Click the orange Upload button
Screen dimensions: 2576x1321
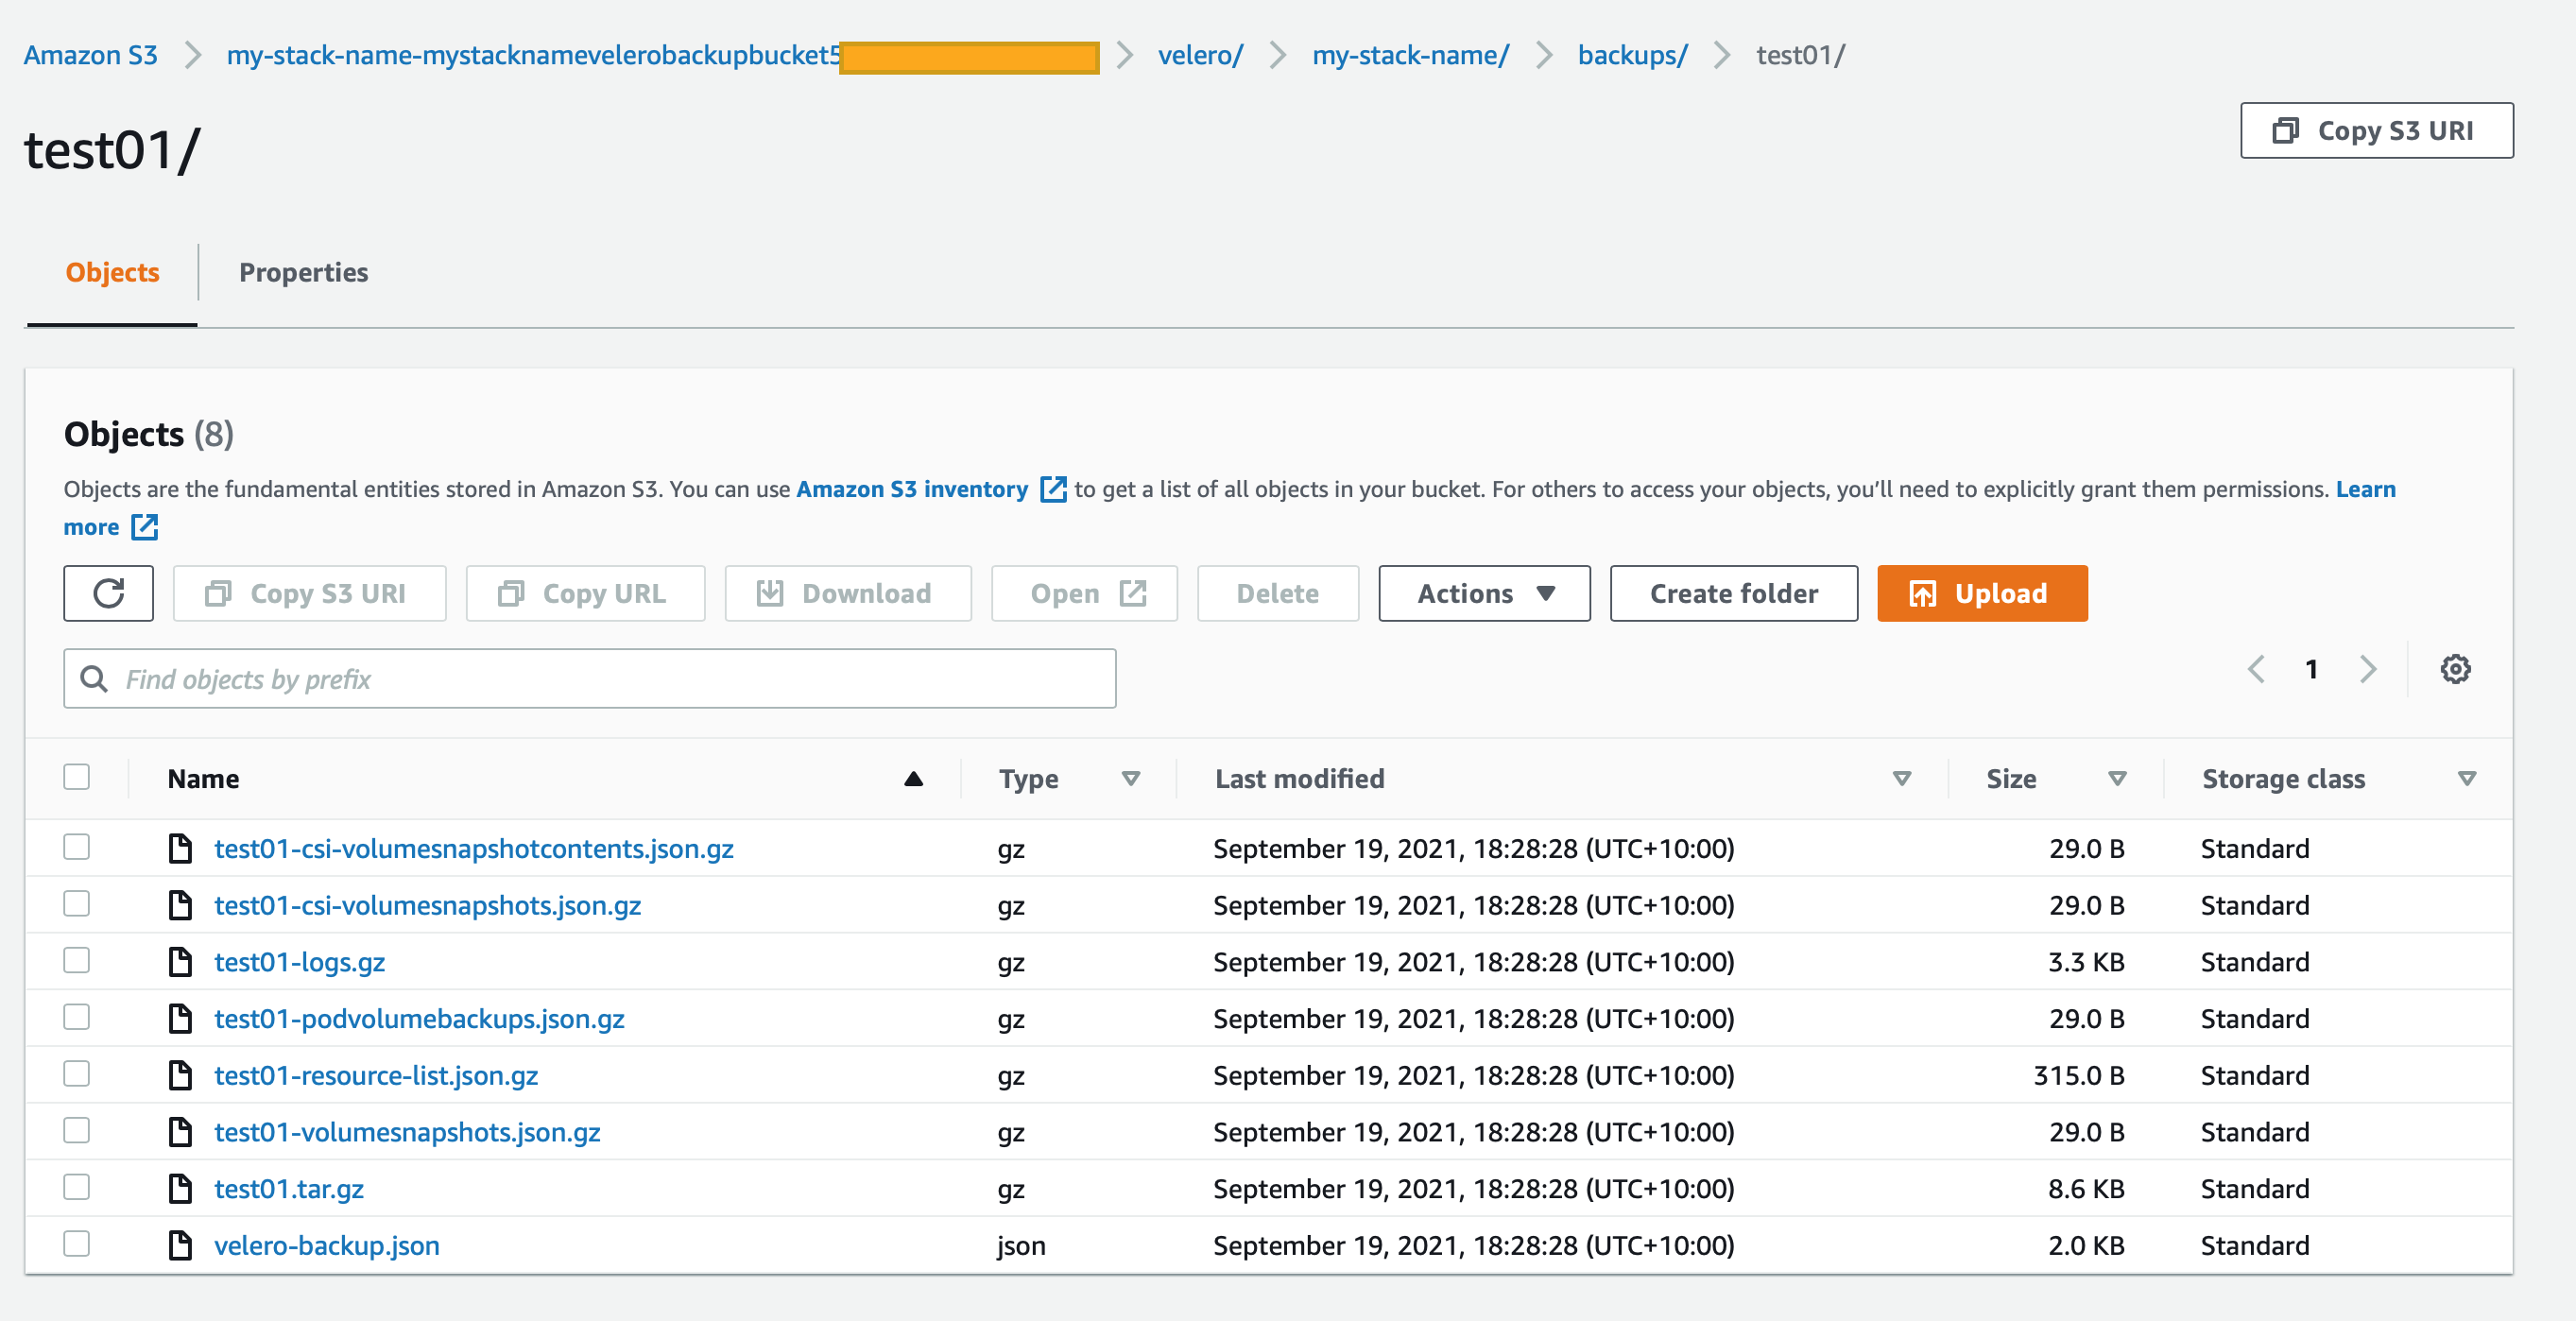(1982, 594)
